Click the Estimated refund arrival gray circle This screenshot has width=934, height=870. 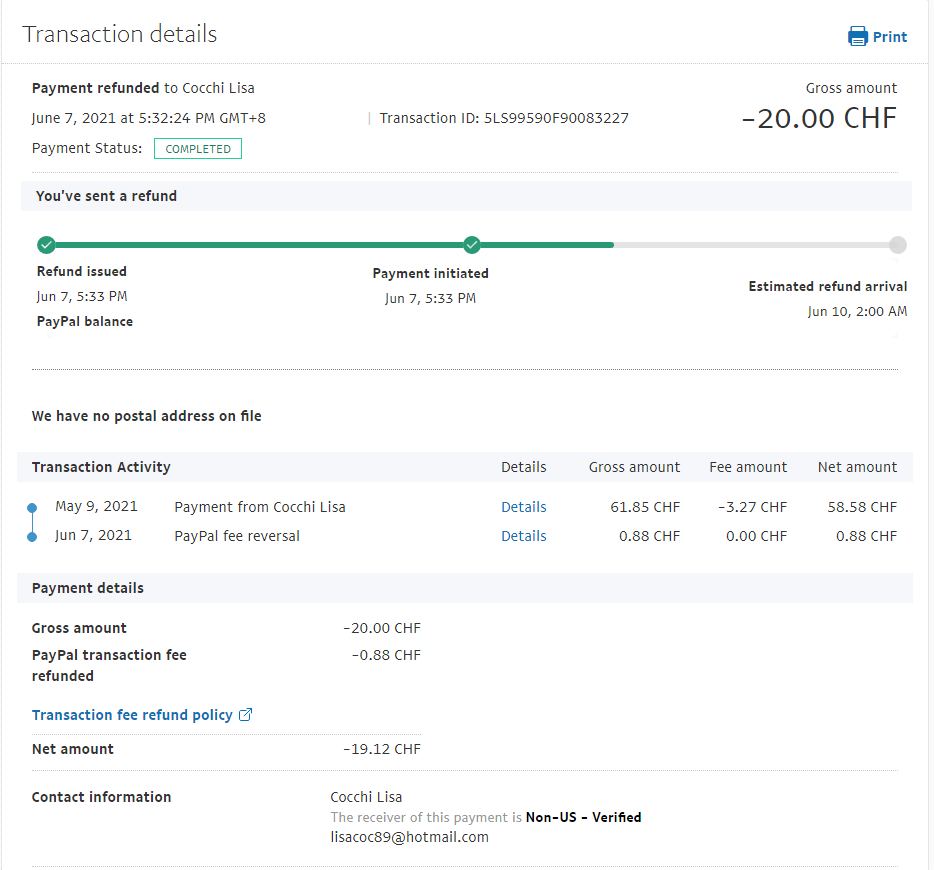(x=897, y=245)
